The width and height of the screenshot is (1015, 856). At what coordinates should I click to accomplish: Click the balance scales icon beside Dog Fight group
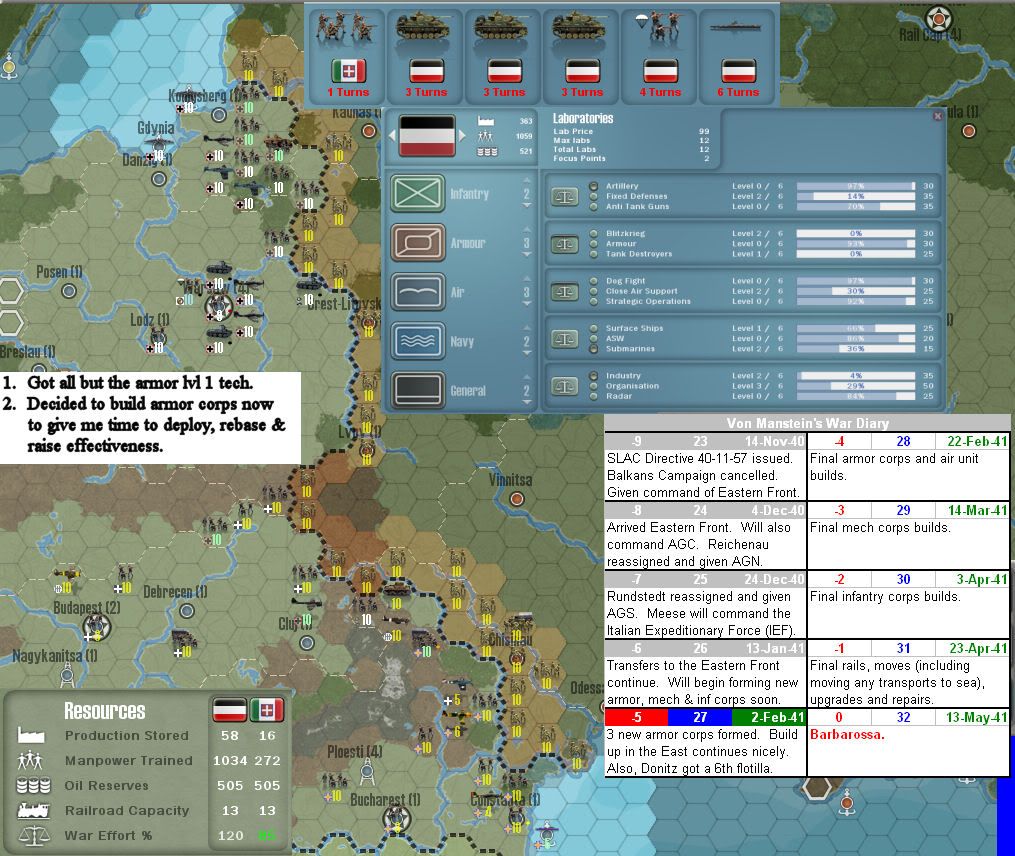pos(564,291)
